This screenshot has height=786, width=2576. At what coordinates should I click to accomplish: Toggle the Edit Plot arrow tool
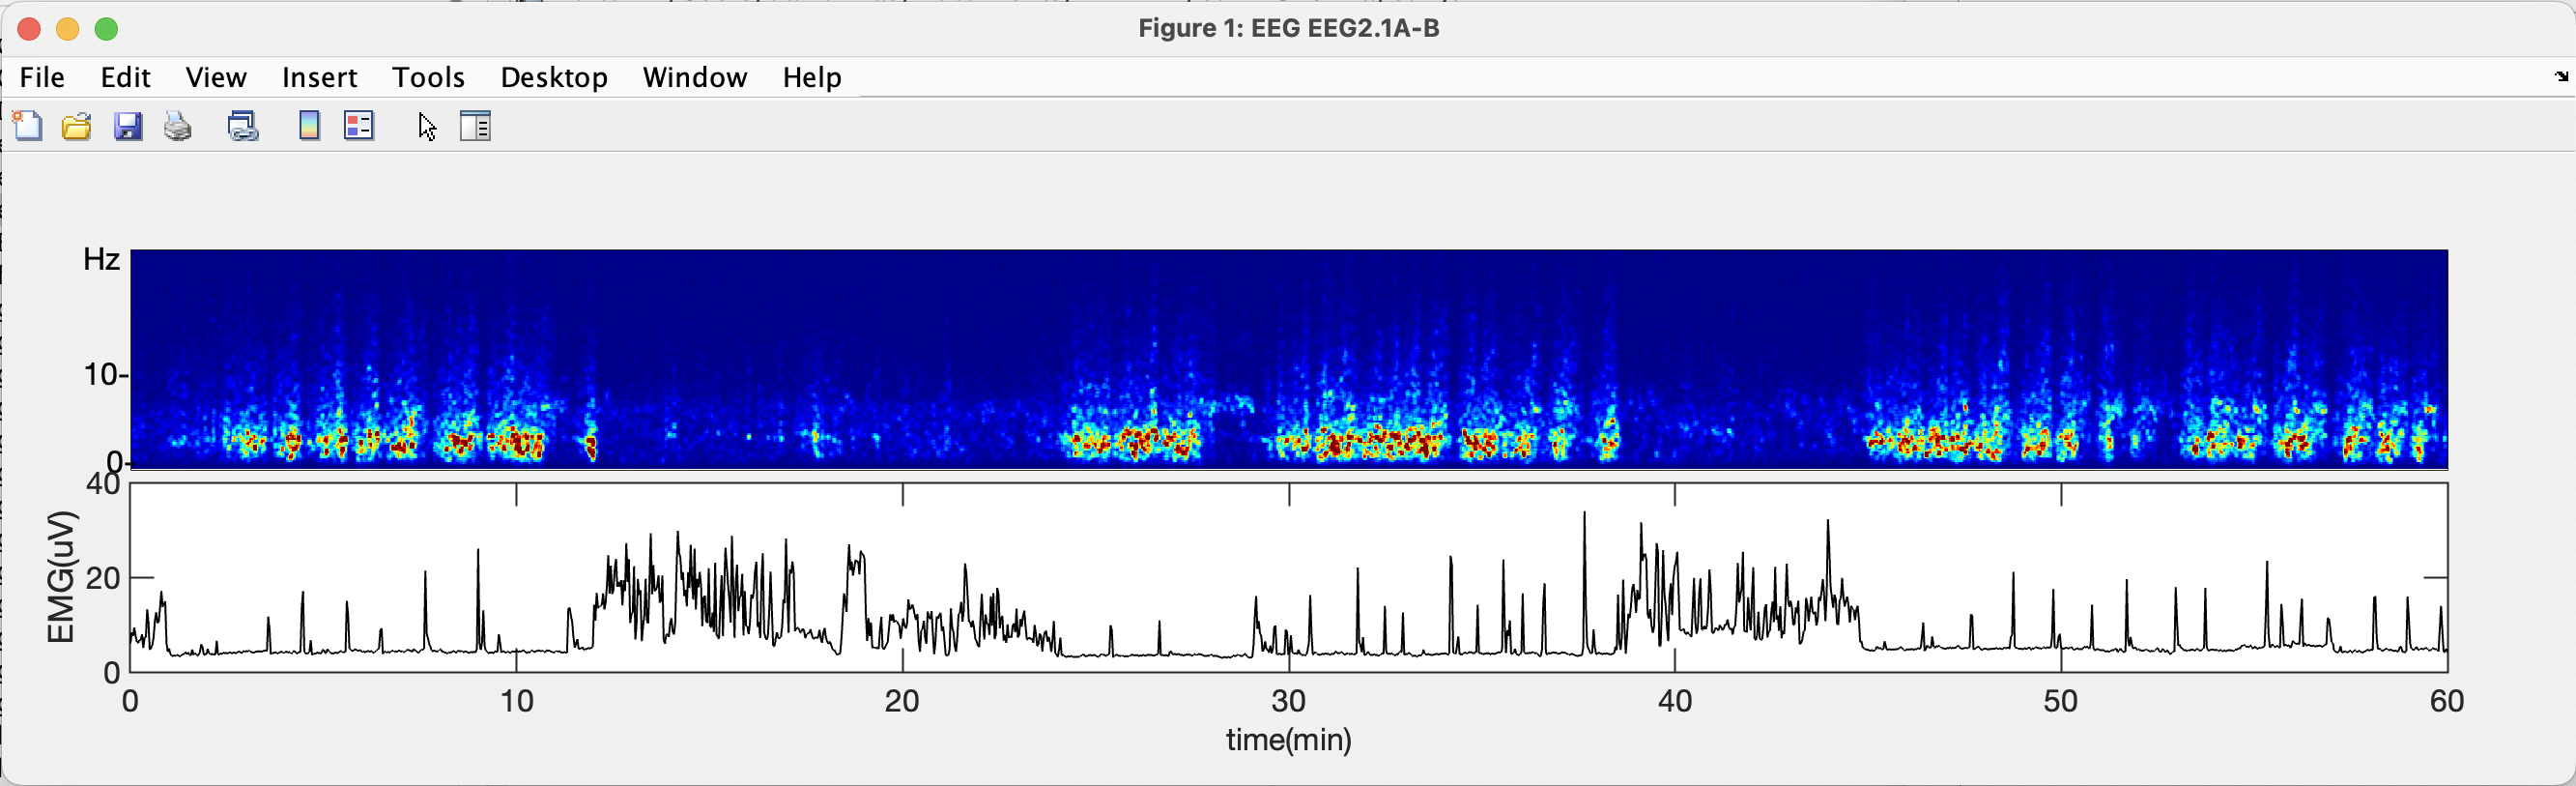click(427, 126)
